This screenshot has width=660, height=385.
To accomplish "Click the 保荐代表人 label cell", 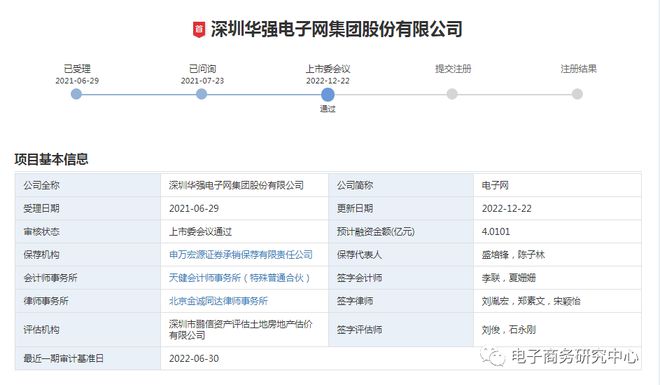I will (x=401, y=255).
